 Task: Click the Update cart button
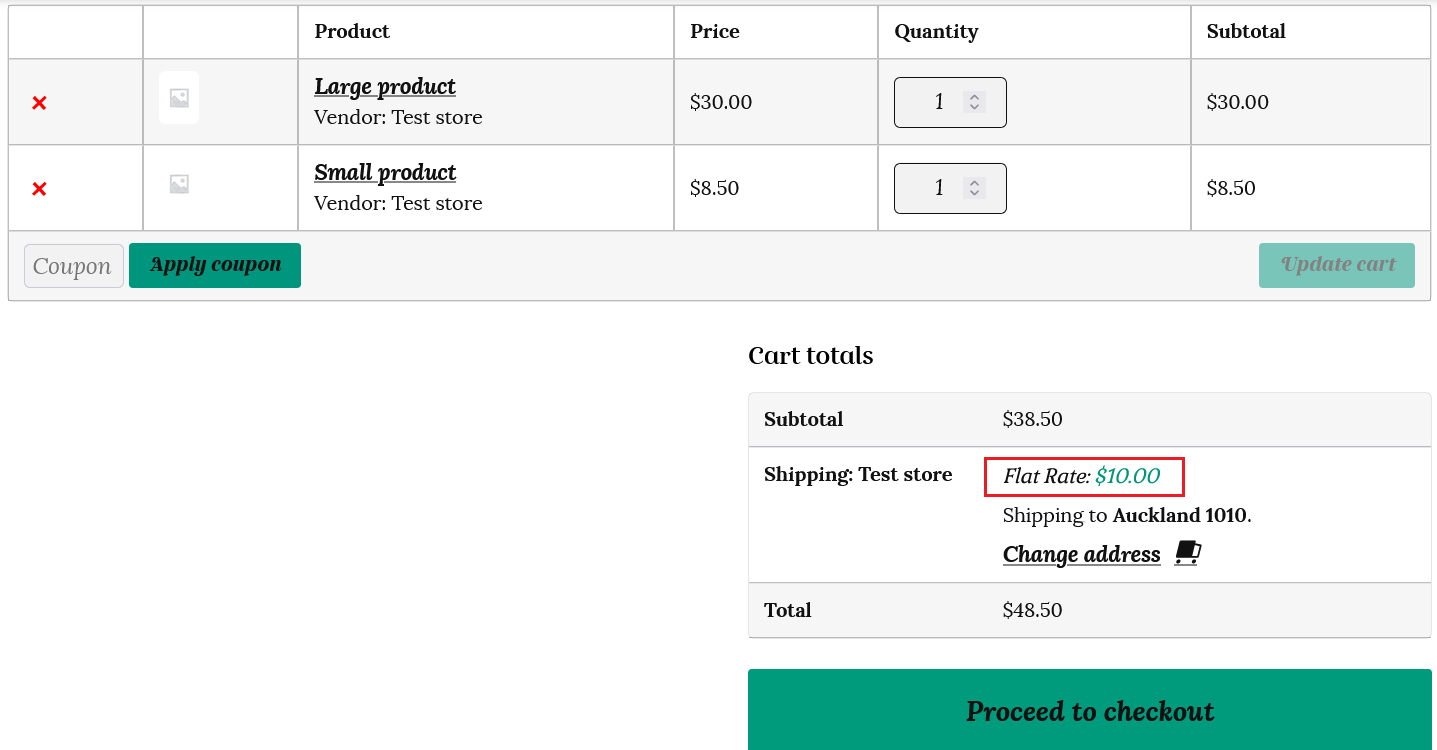click(1336, 265)
